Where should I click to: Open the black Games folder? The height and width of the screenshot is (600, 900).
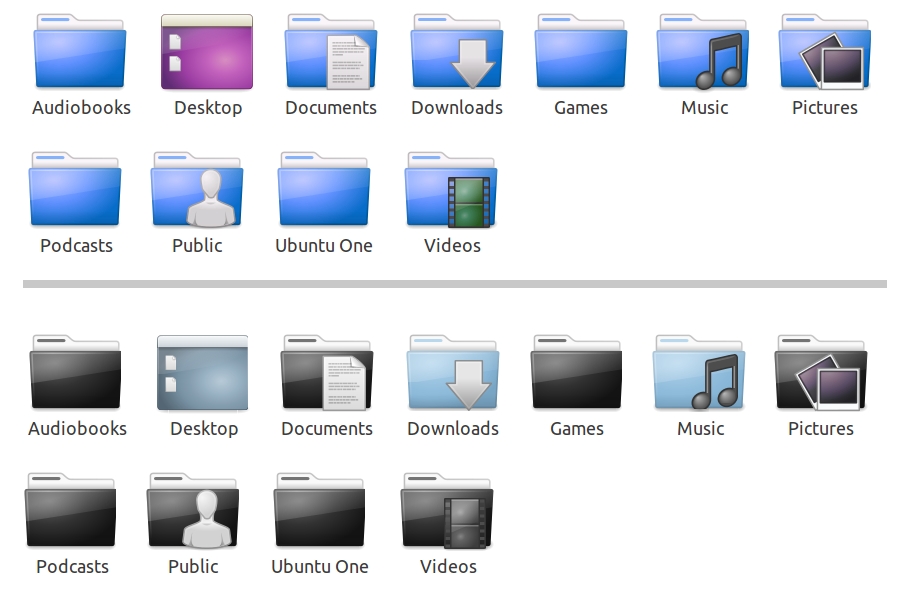pyautogui.click(x=577, y=373)
